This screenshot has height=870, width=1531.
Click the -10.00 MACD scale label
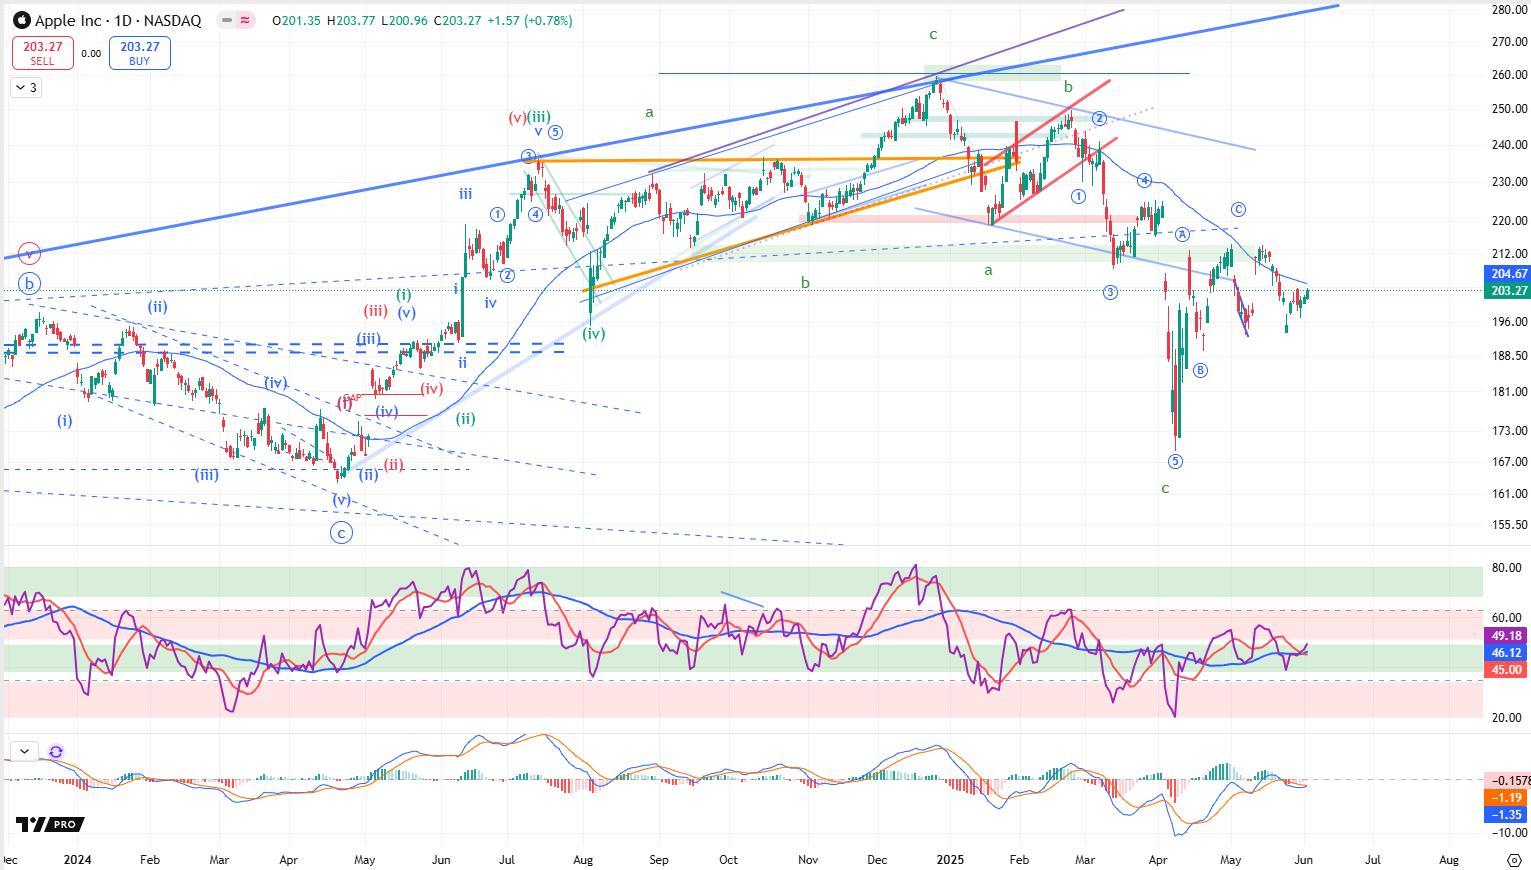point(1507,832)
